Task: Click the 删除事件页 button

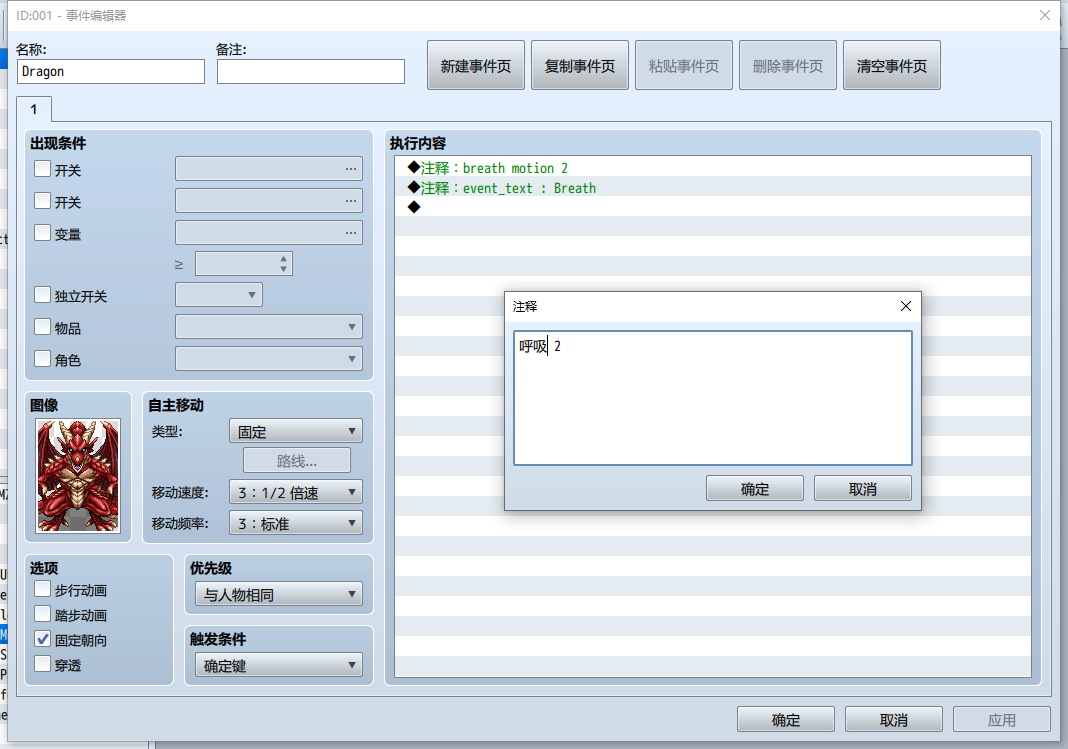Action: [x=787, y=65]
